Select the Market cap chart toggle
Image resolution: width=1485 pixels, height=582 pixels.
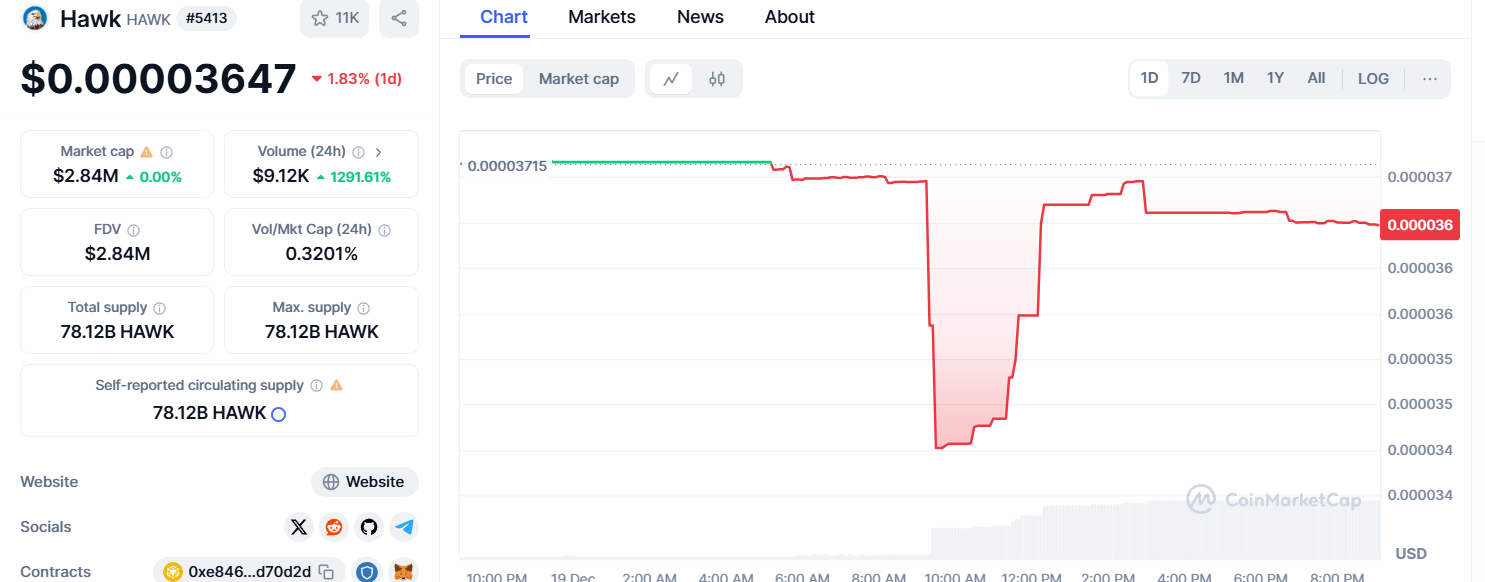click(579, 79)
